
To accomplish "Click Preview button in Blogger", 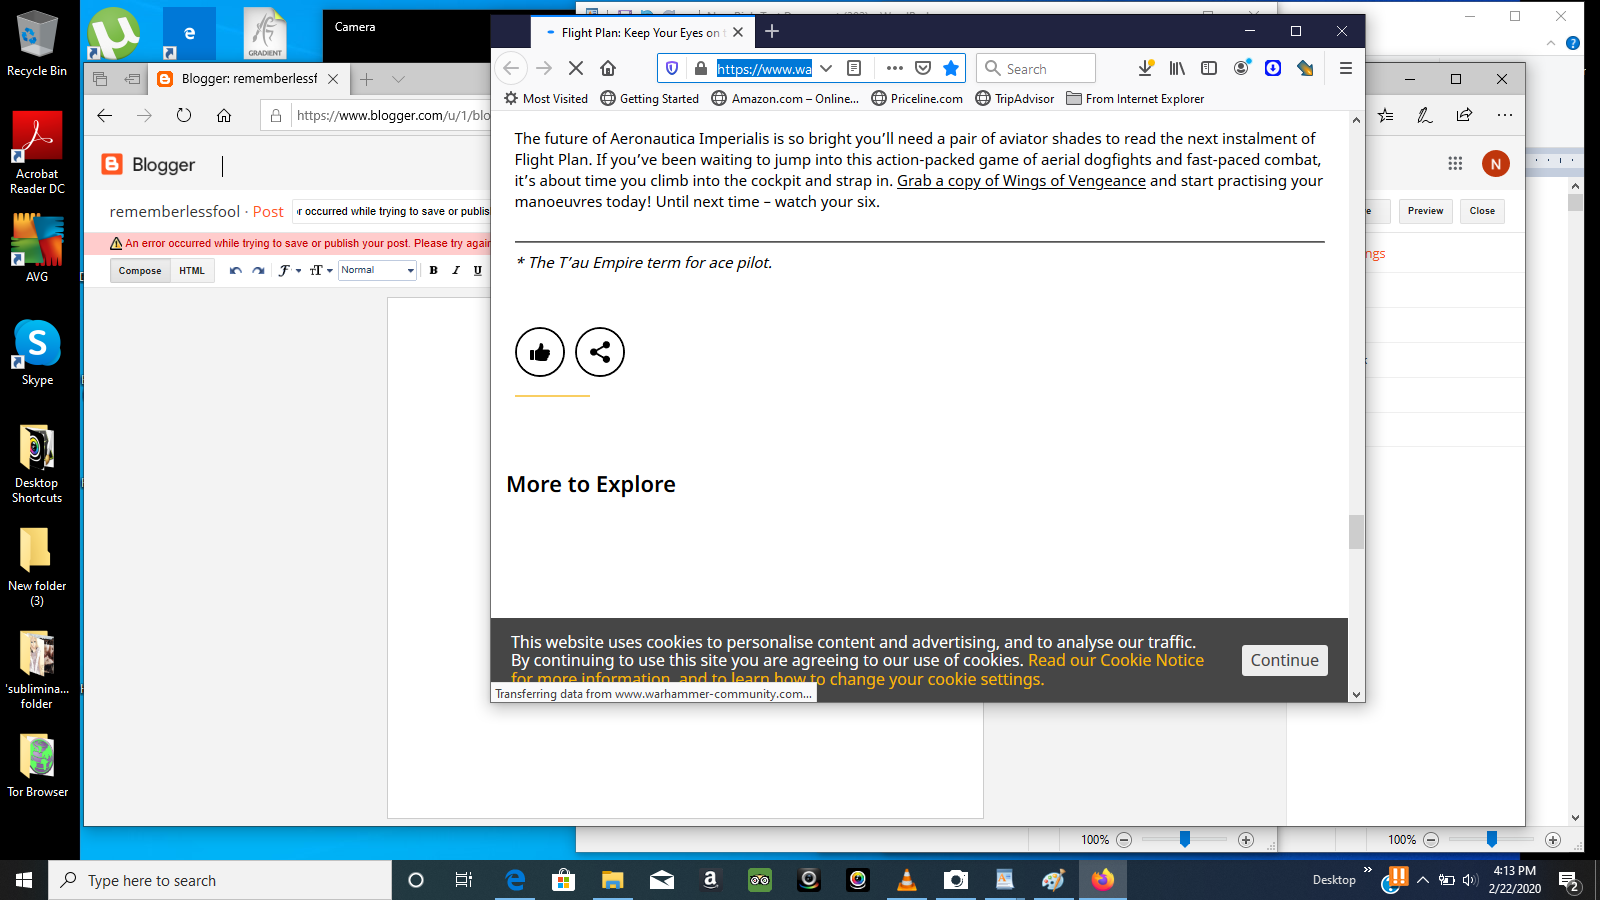I will (x=1425, y=211).
